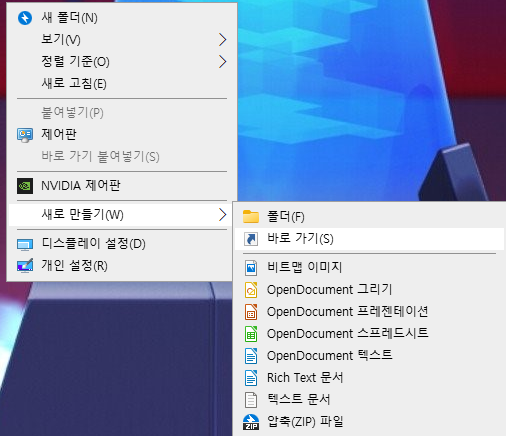506x436 pixels.
Task: Open the 보기(V) menu entry
Action: coord(122,40)
